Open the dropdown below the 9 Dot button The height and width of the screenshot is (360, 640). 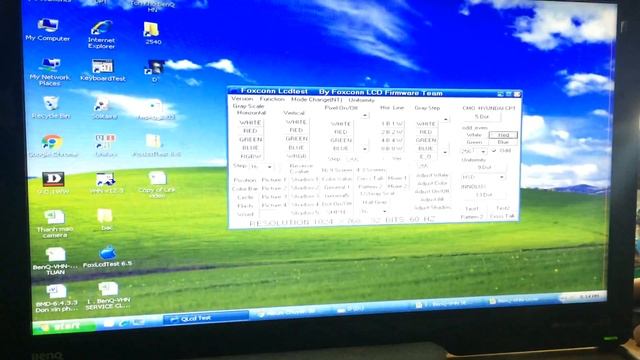501,177
